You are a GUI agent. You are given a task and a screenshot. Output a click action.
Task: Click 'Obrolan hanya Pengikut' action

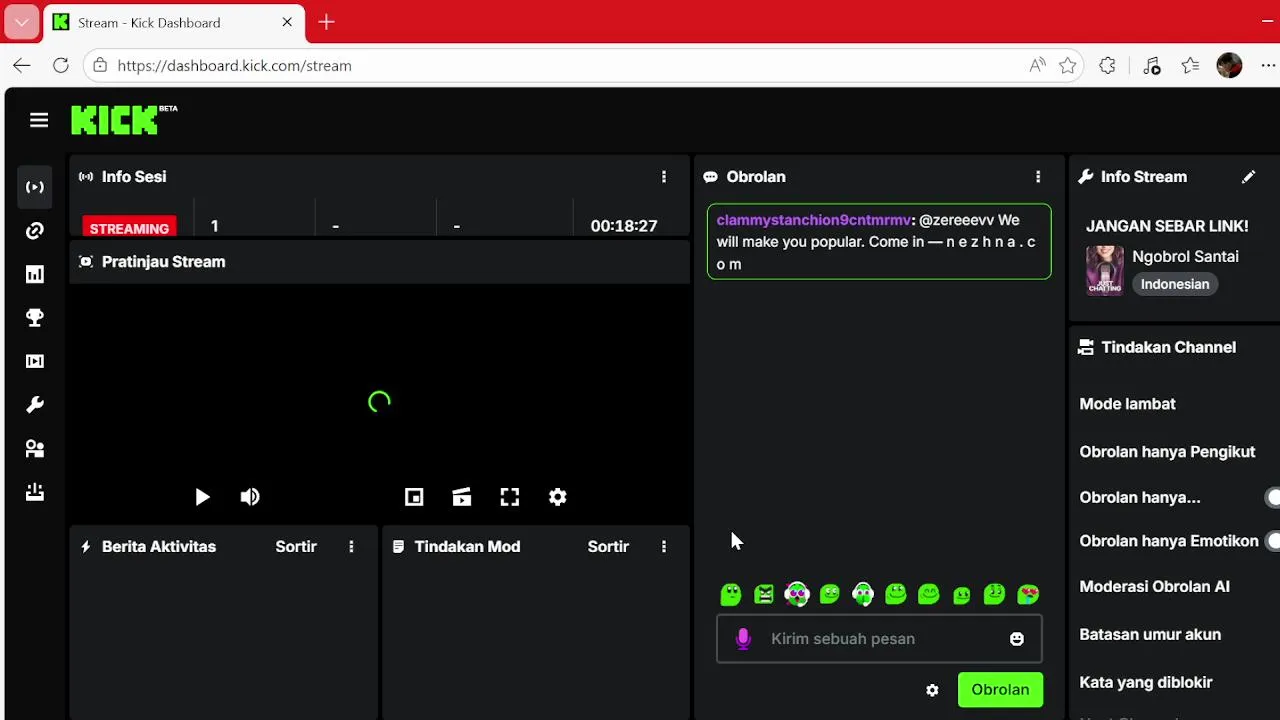[x=1167, y=452]
